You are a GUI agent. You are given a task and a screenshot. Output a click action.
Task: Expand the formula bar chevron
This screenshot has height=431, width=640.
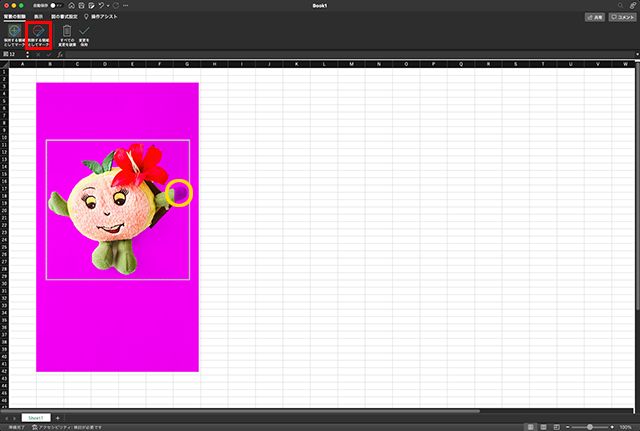point(634,54)
